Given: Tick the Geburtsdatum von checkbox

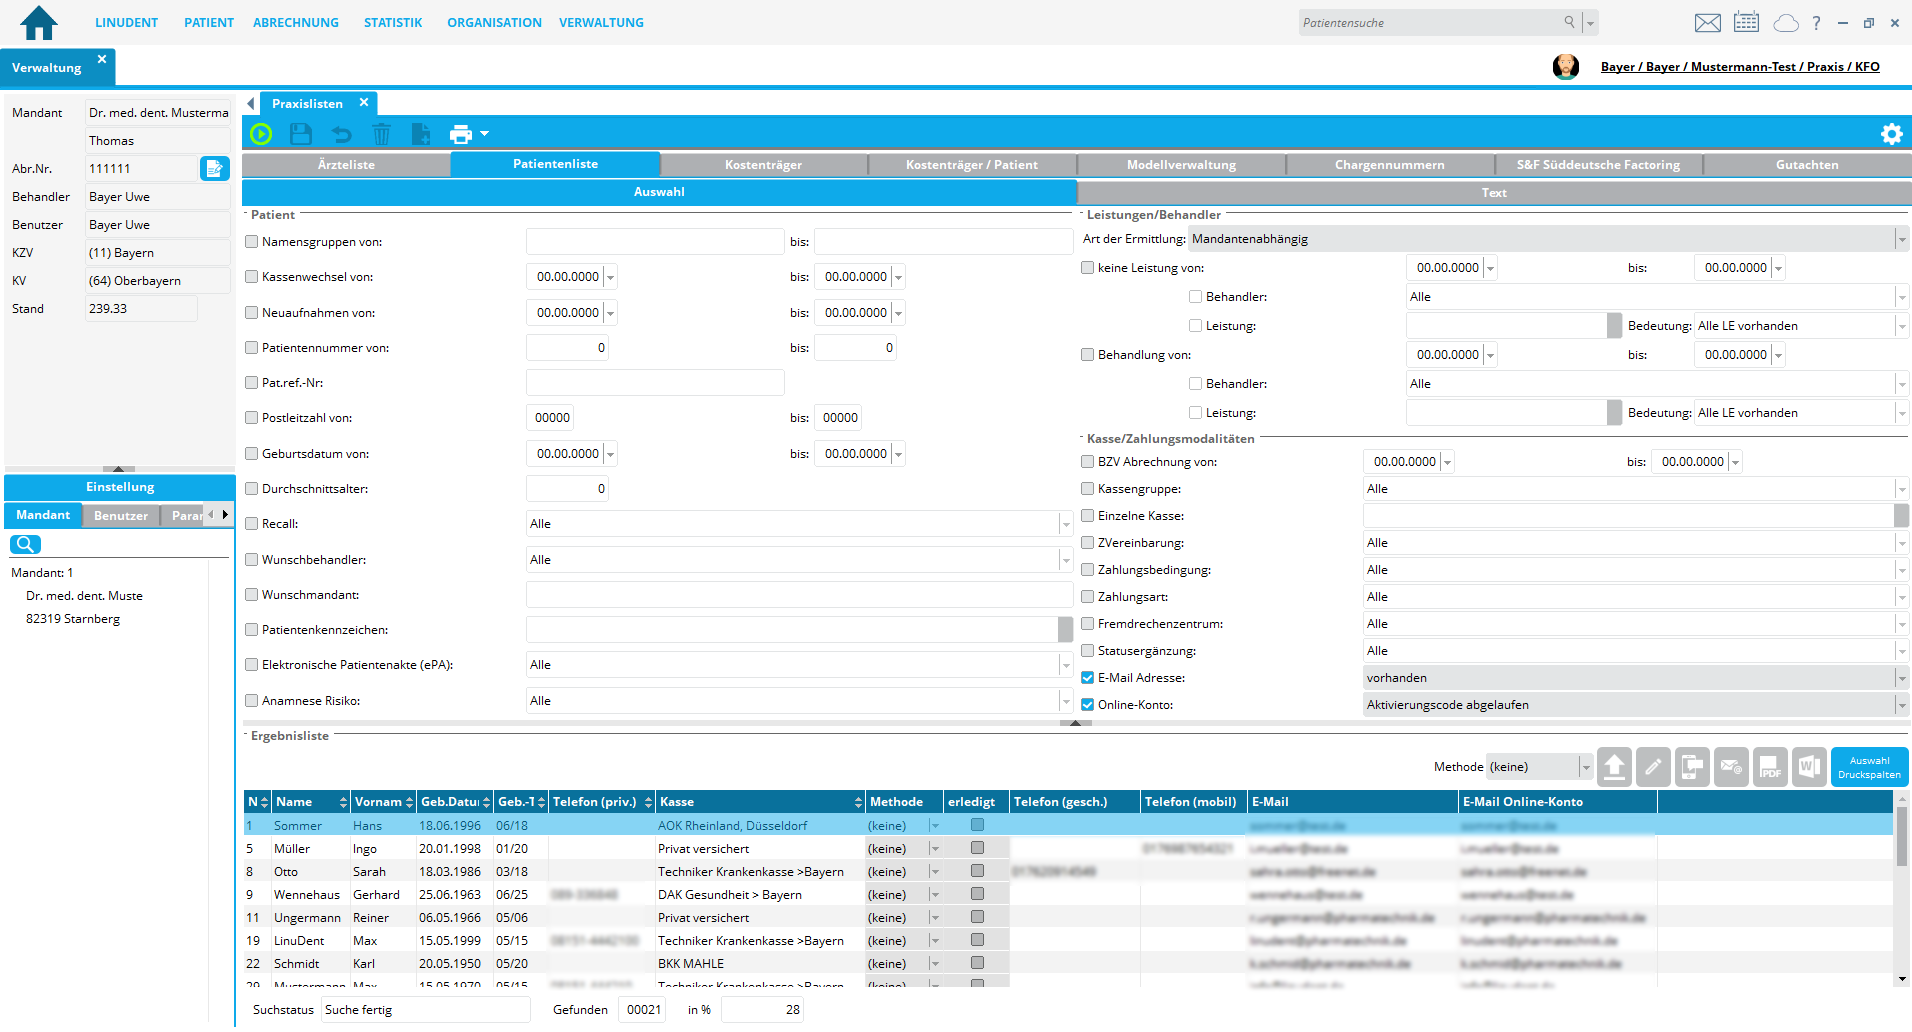Looking at the screenshot, I should coord(252,454).
